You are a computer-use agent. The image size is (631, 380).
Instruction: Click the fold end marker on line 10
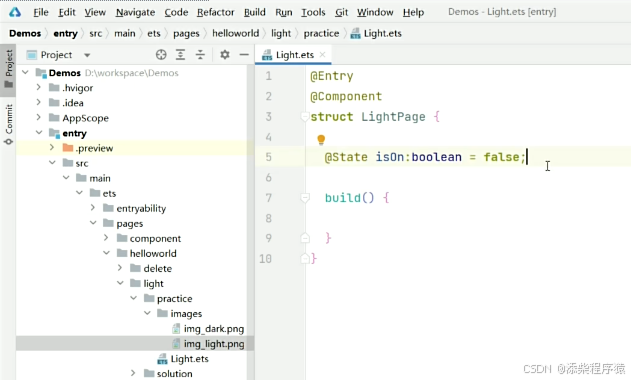click(x=305, y=258)
